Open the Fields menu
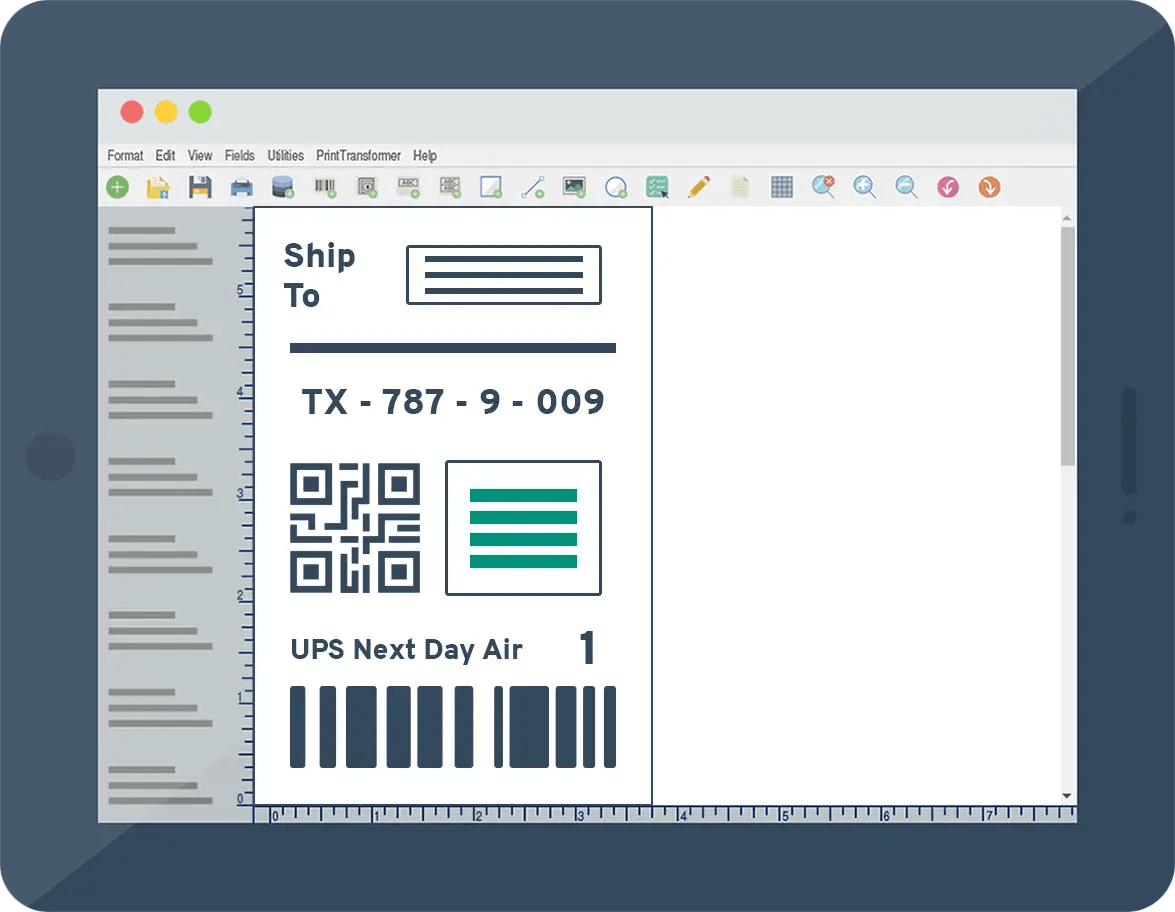The image size is (1175, 912). (239, 155)
